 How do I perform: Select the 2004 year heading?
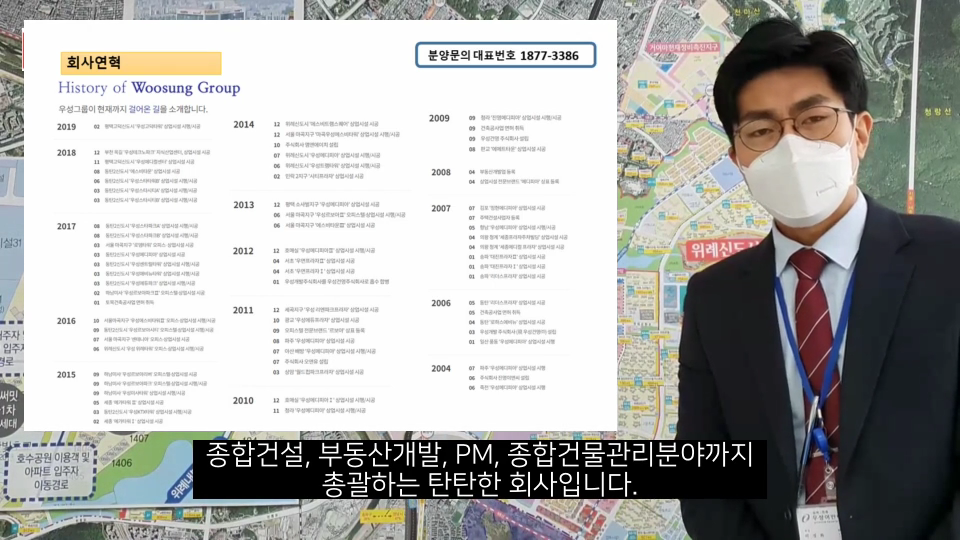441,369
